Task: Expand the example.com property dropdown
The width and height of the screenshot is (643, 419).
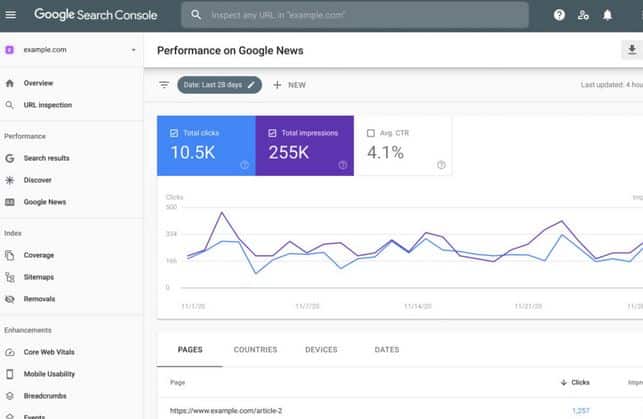Action: coord(133,50)
